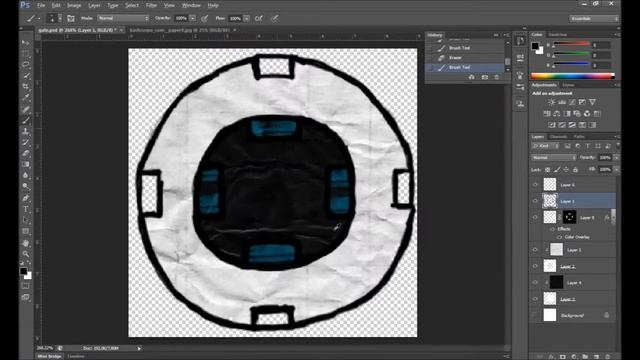This screenshot has width=640, height=360.
Task: Select the Zoom tool
Action: pyautogui.click(x=26, y=254)
